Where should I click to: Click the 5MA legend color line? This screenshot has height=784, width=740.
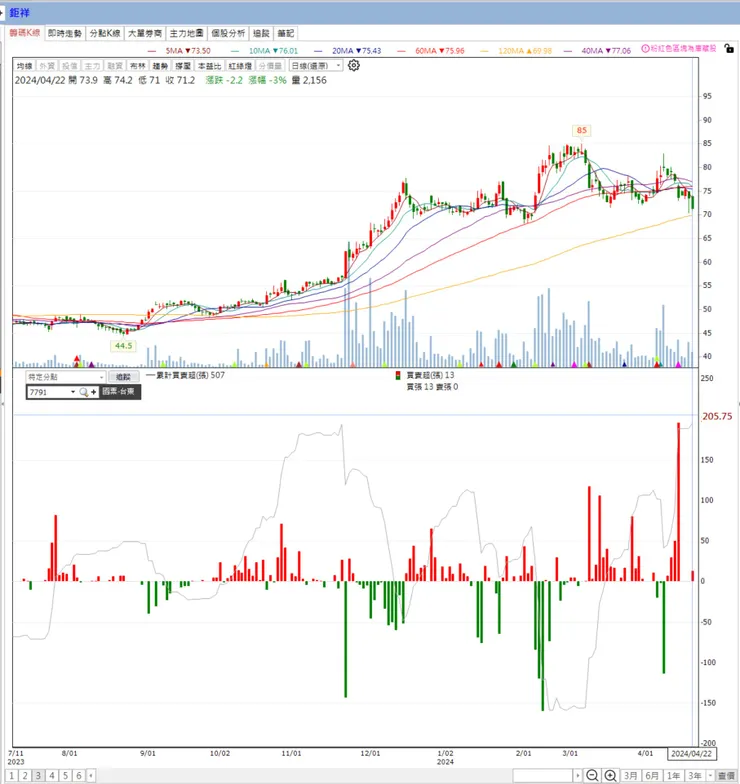point(152,50)
